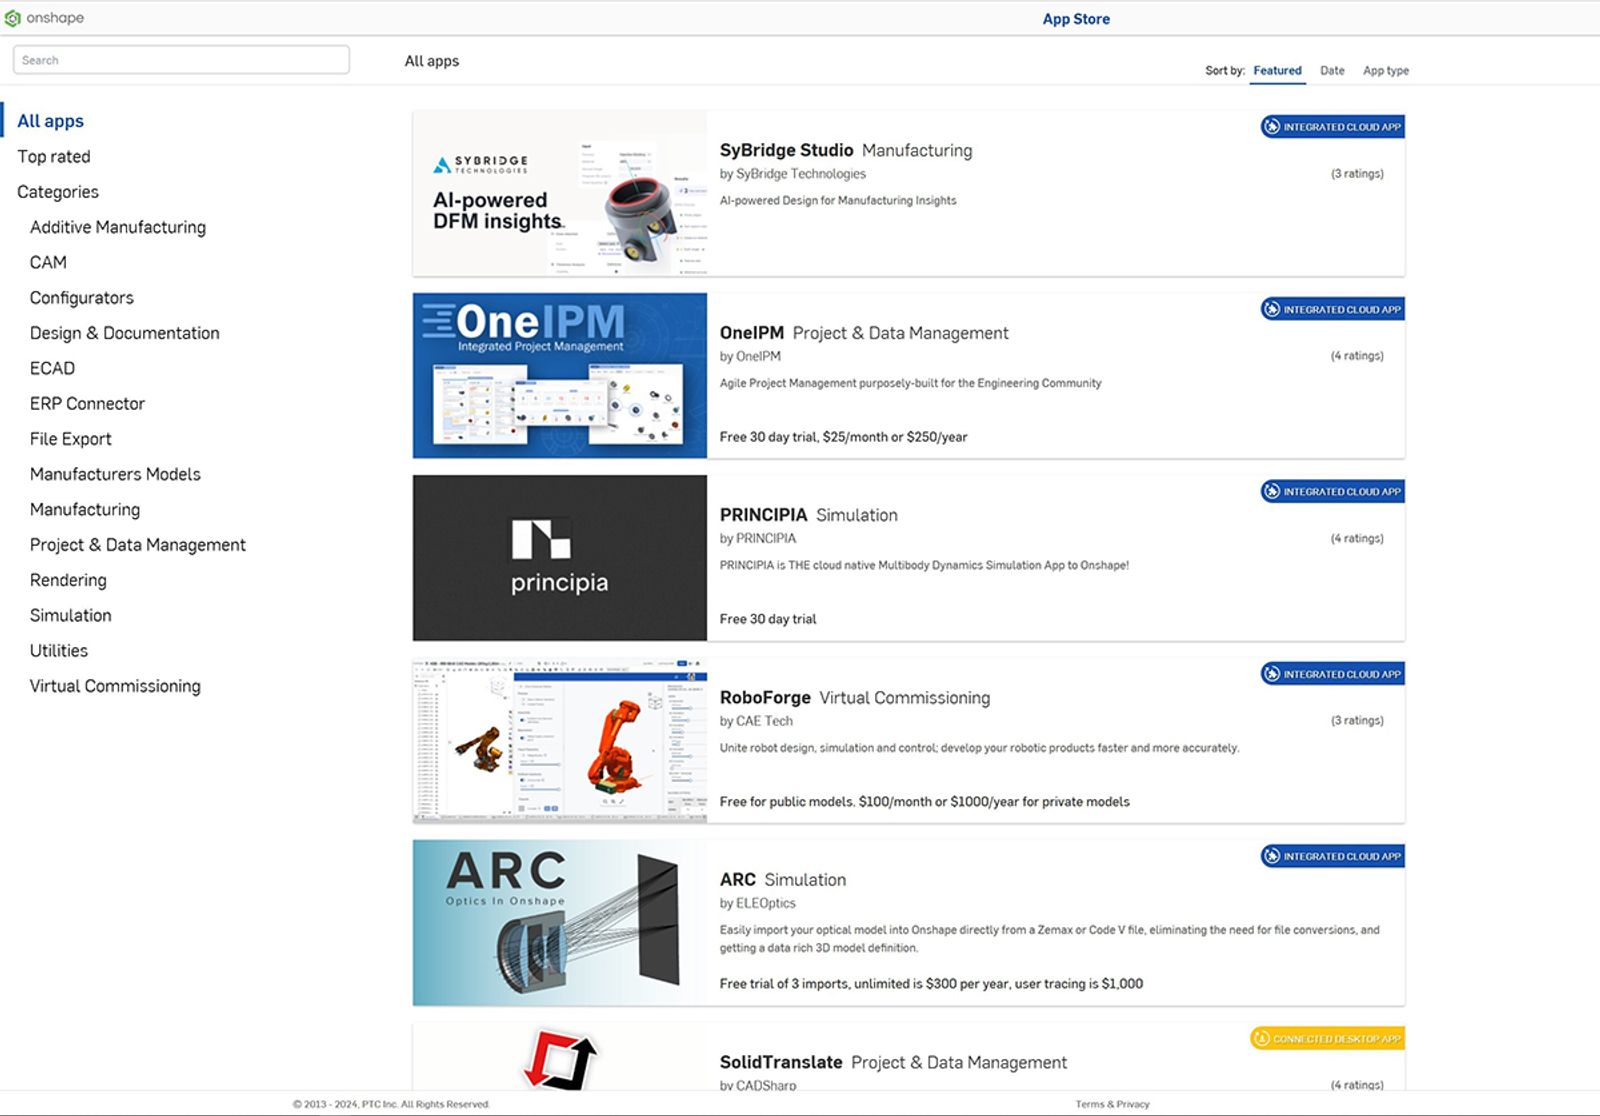
Task: Click RoboForge's Integrated Cloud App badge
Action: point(1332,674)
